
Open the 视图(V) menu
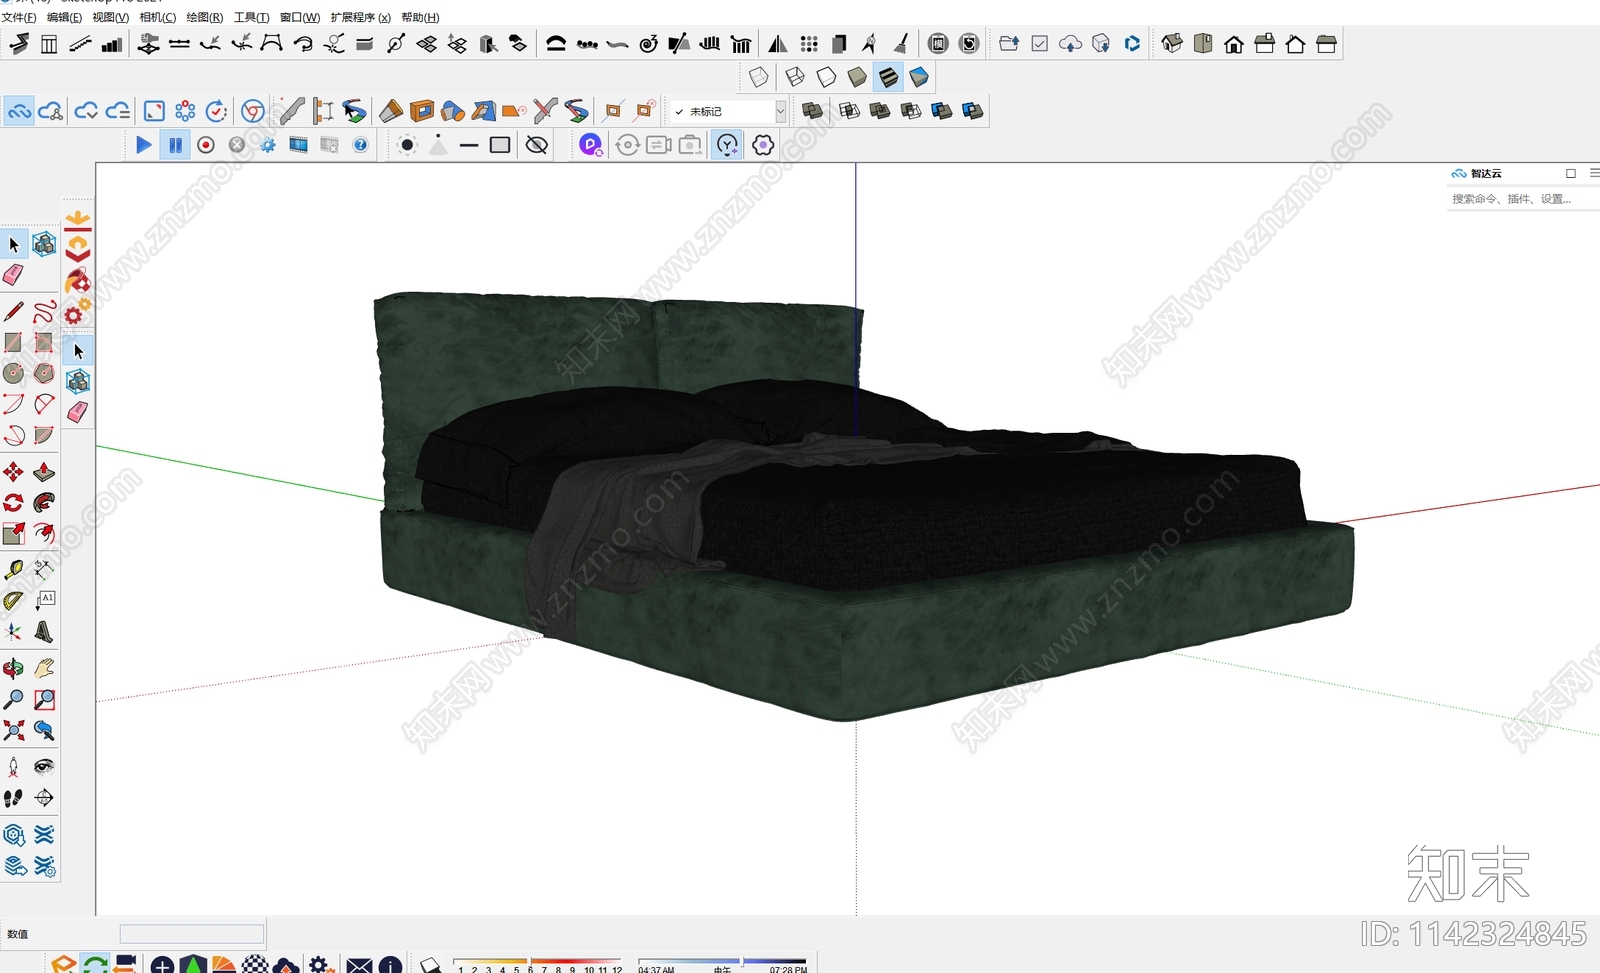coord(110,18)
